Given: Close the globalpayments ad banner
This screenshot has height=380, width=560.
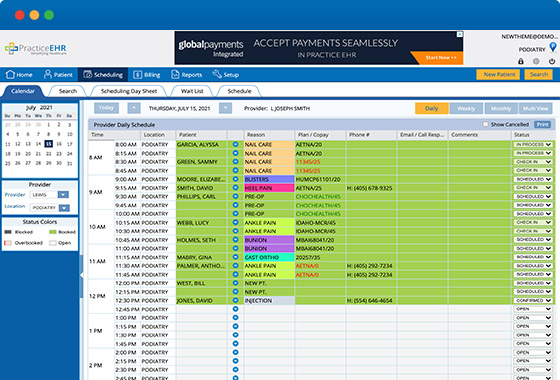Looking at the screenshot, I should 460,34.
